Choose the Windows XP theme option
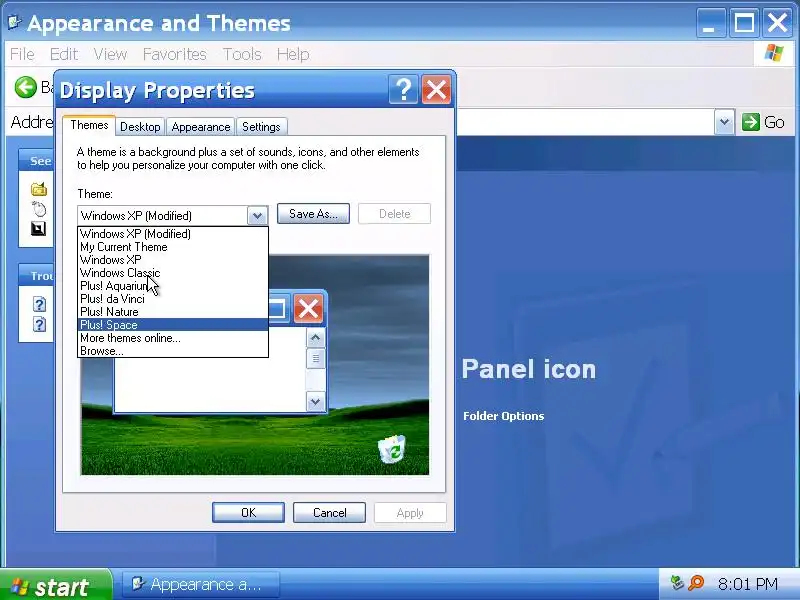This screenshot has height=600, width=800. pyautogui.click(x=173, y=260)
